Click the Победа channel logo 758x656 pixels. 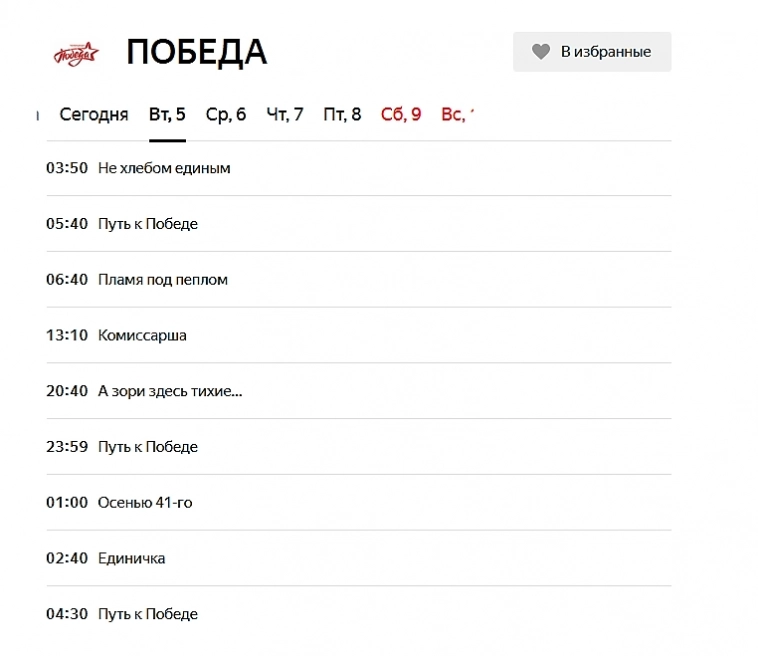point(75,53)
